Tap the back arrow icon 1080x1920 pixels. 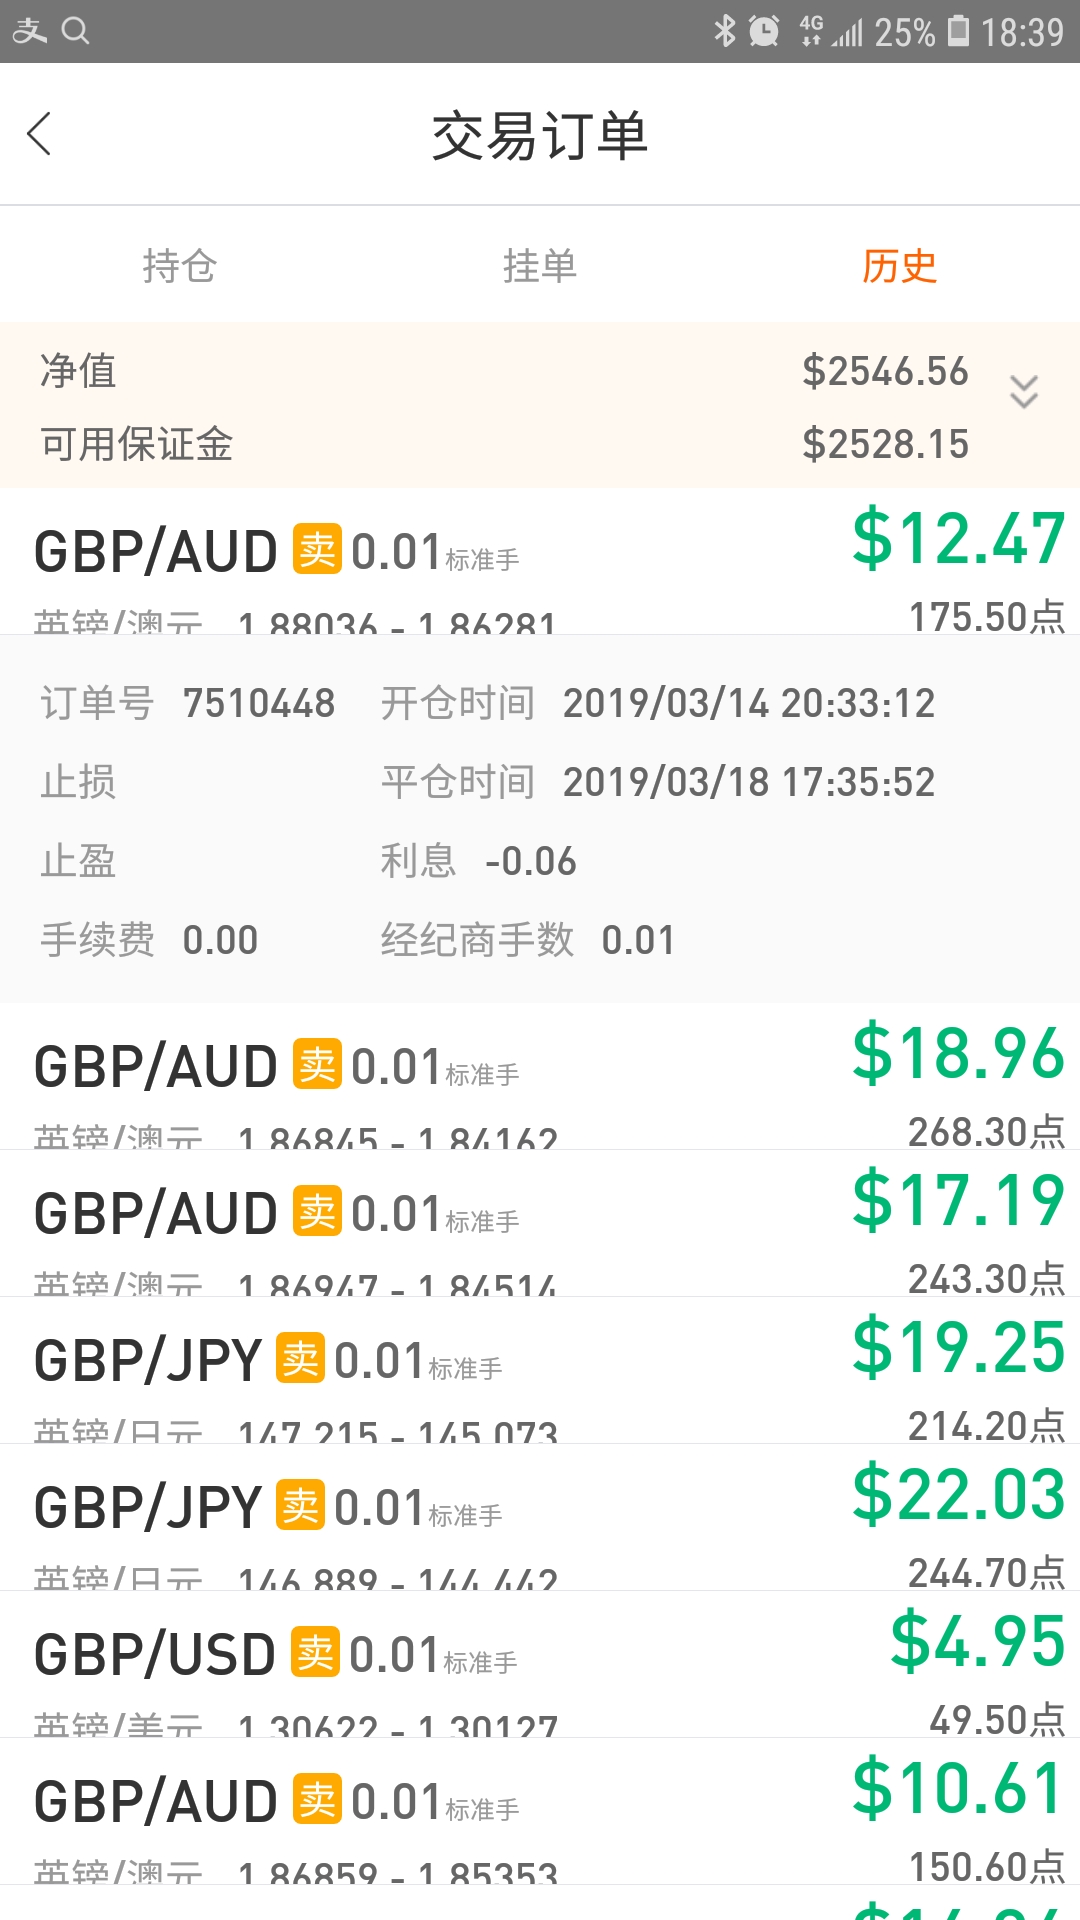tap(39, 134)
